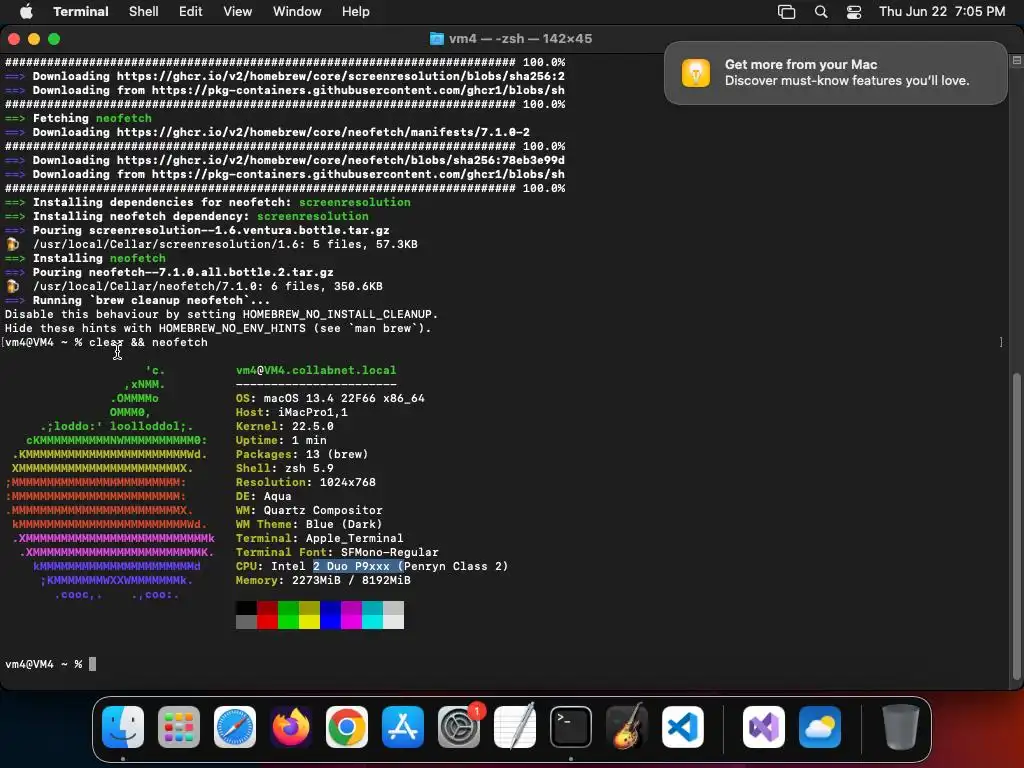The image size is (1024, 768).
Task: Click the Terminal vertical scrollbar
Action: [1016, 526]
